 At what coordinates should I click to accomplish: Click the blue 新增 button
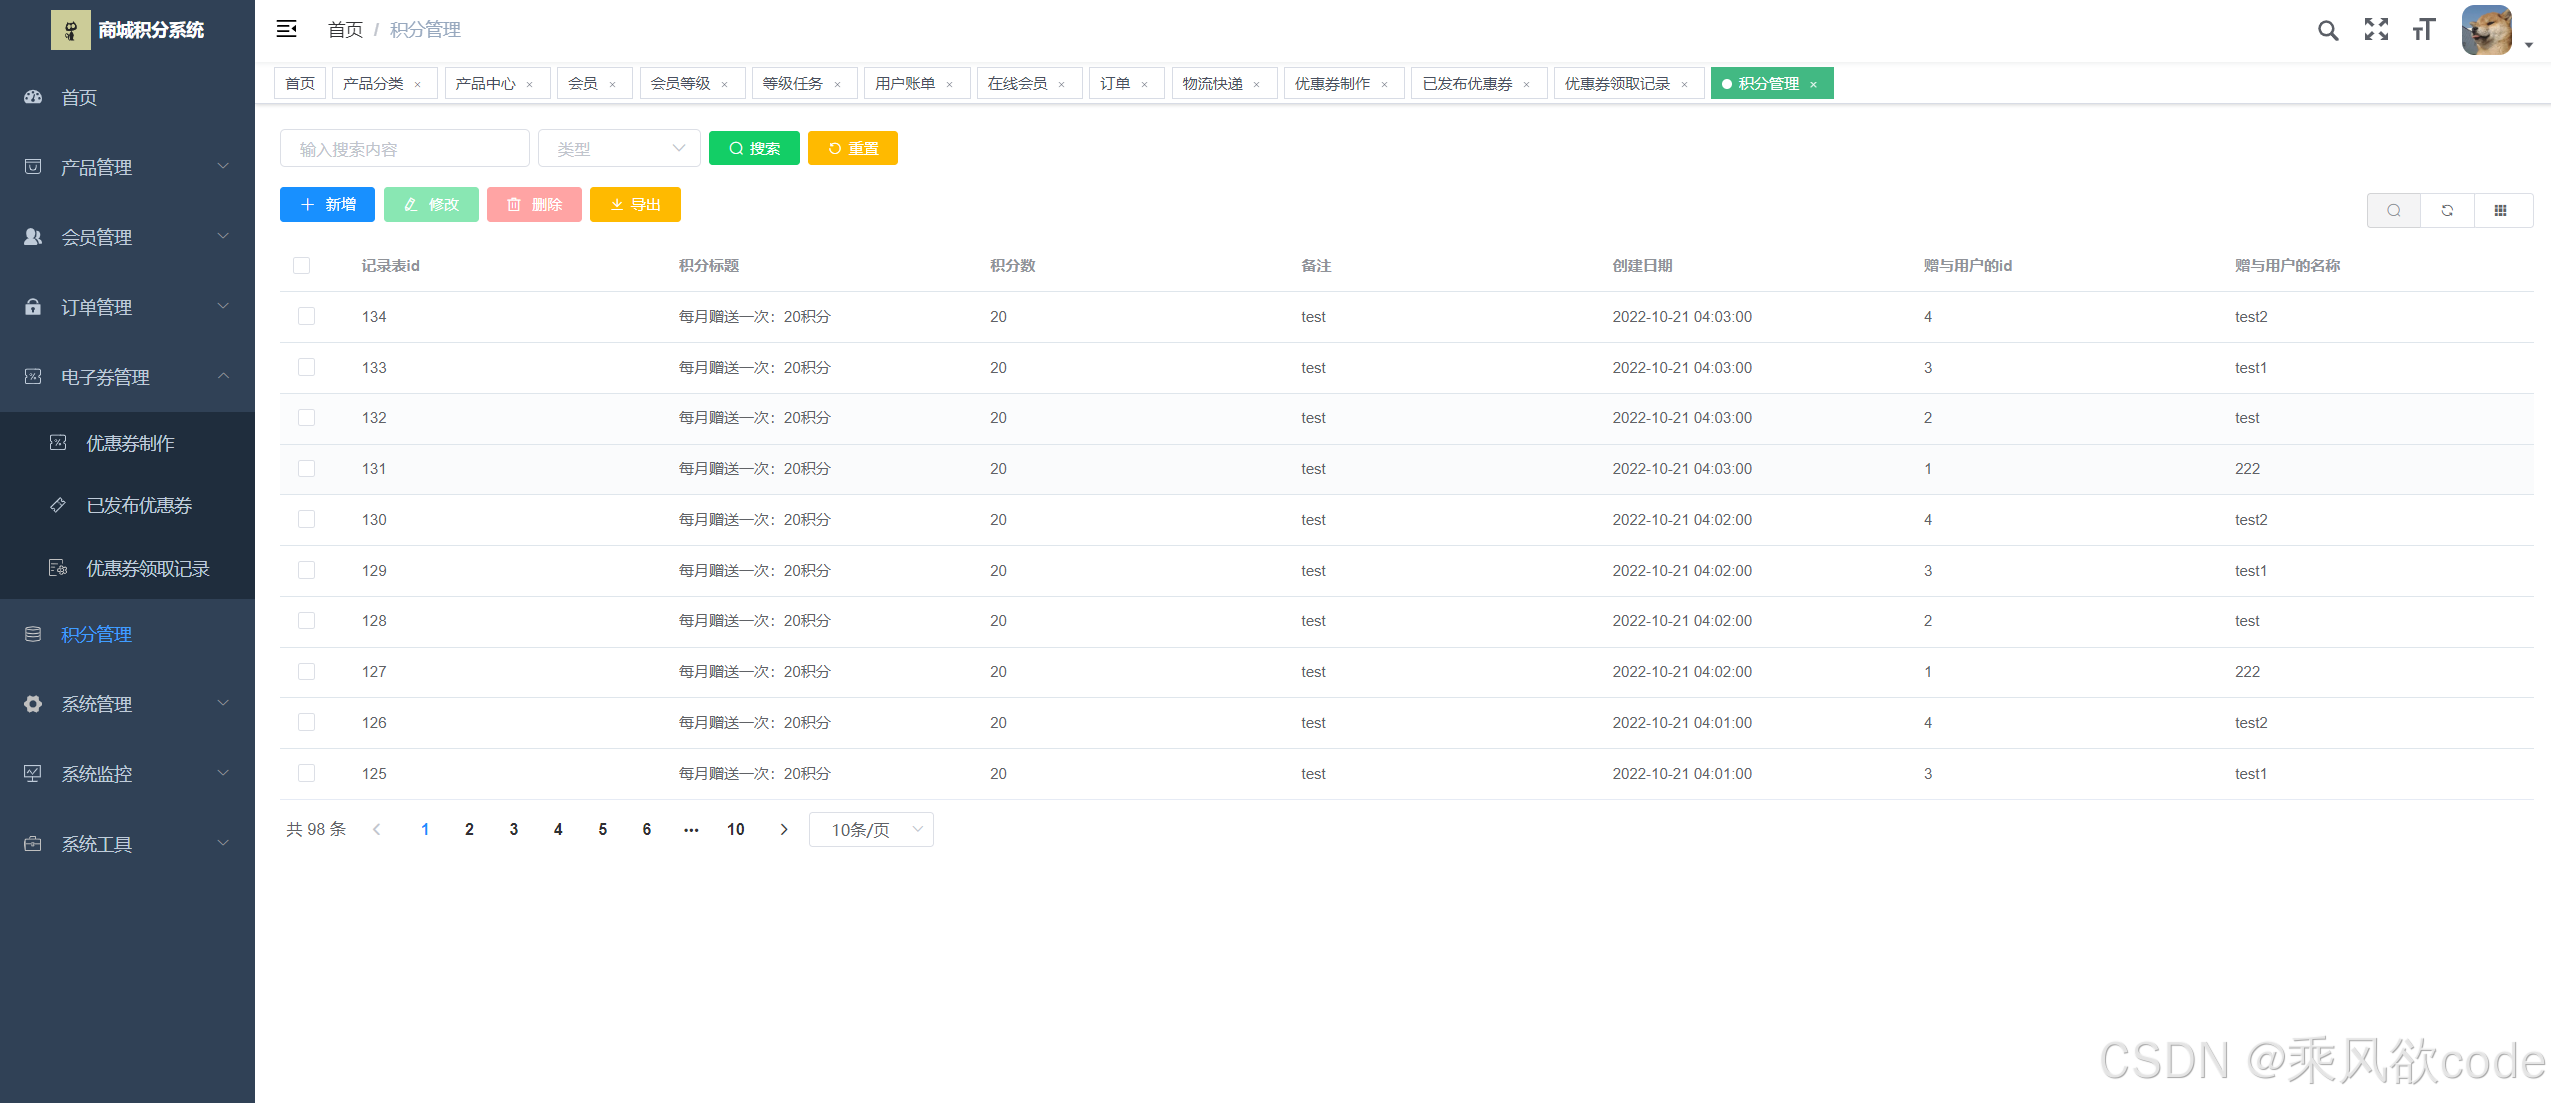pyautogui.click(x=327, y=204)
